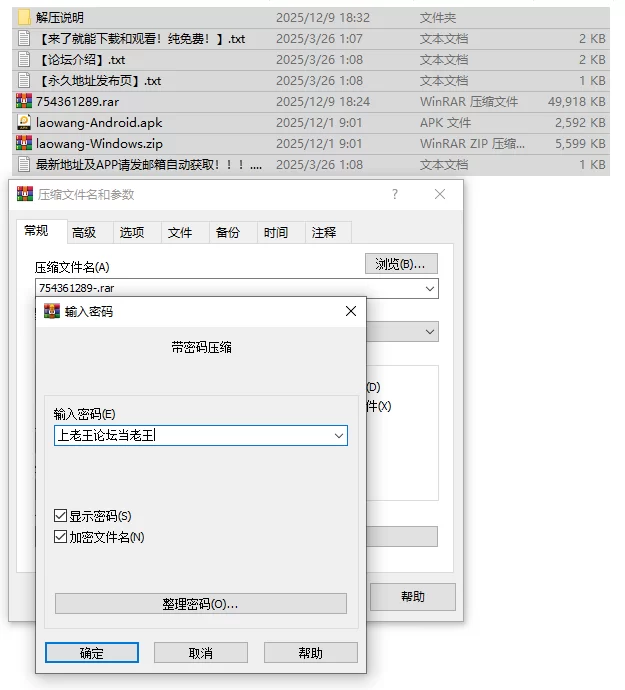This screenshot has width=625, height=690.
Task: Click 帮助 in the 输入密码 dialog
Action: 310,653
